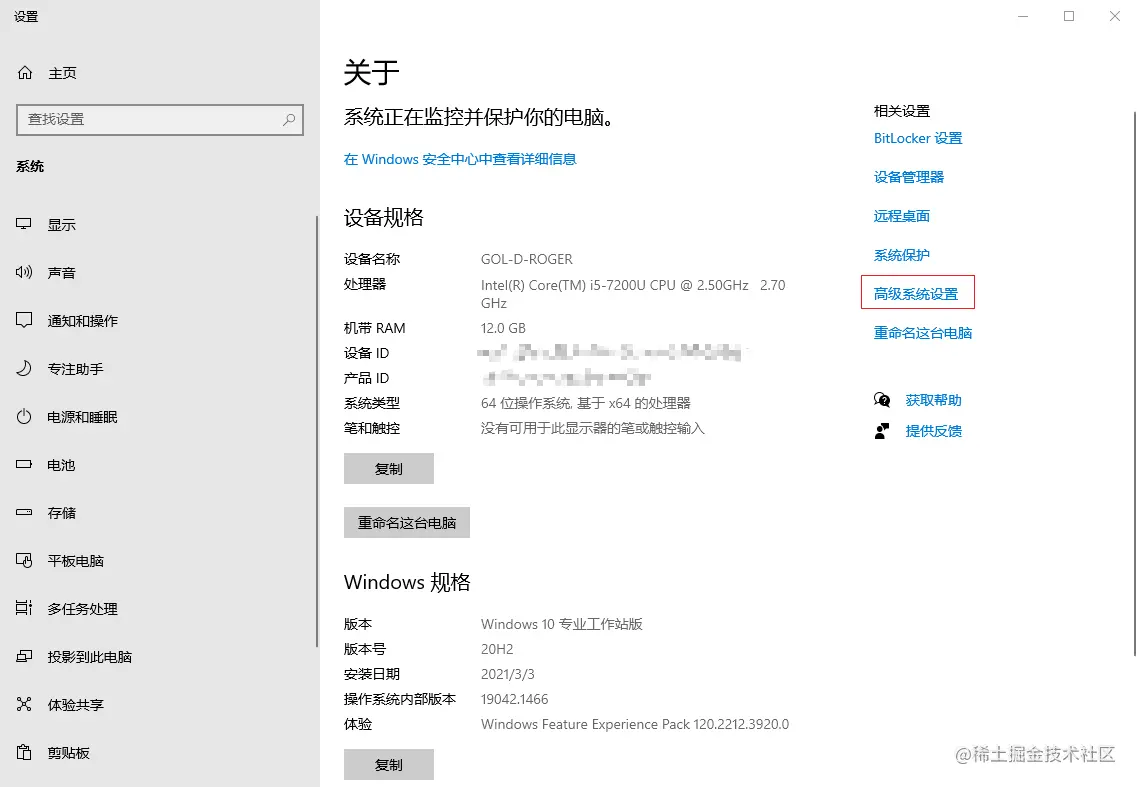Open 高级系统设置 link

[x=917, y=293]
